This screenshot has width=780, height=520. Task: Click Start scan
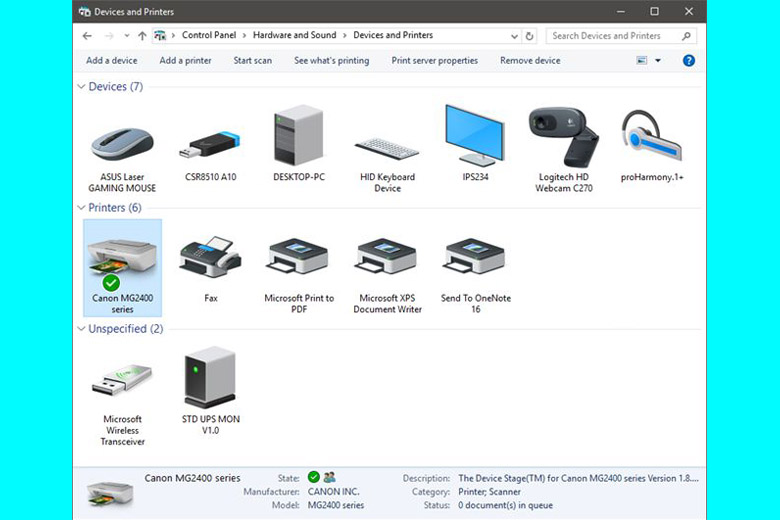pos(253,61)
